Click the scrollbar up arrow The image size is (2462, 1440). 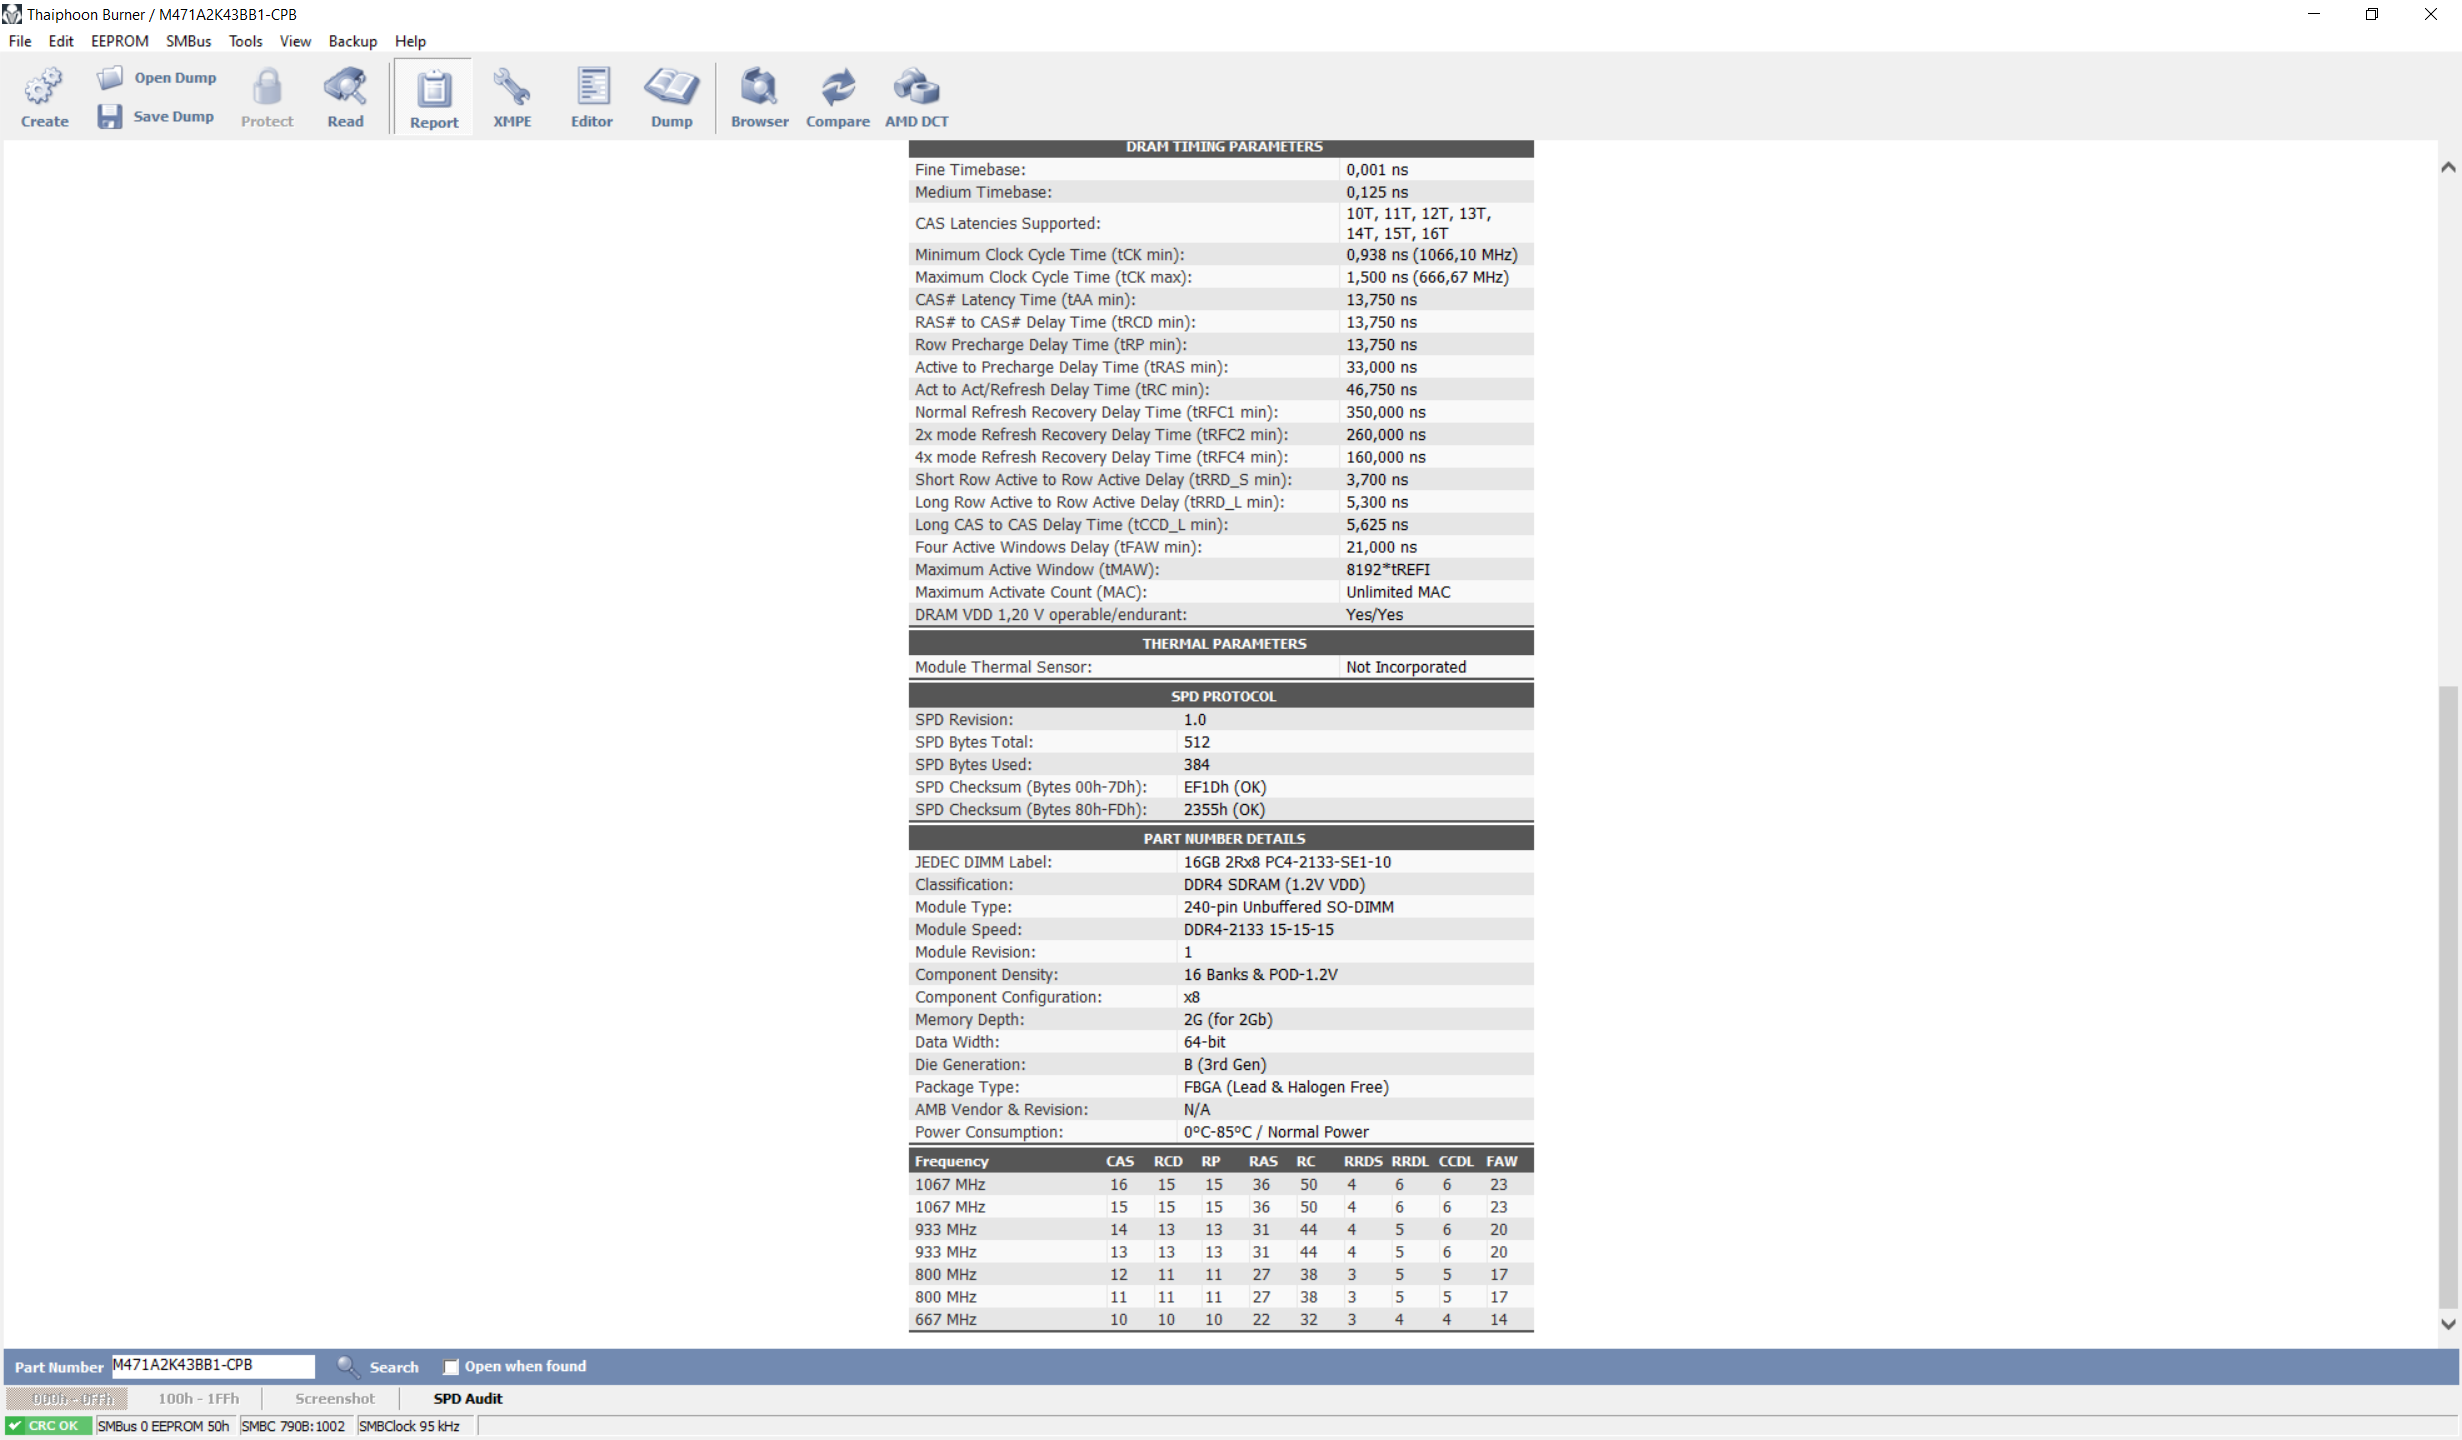[x=2448, y=168]
